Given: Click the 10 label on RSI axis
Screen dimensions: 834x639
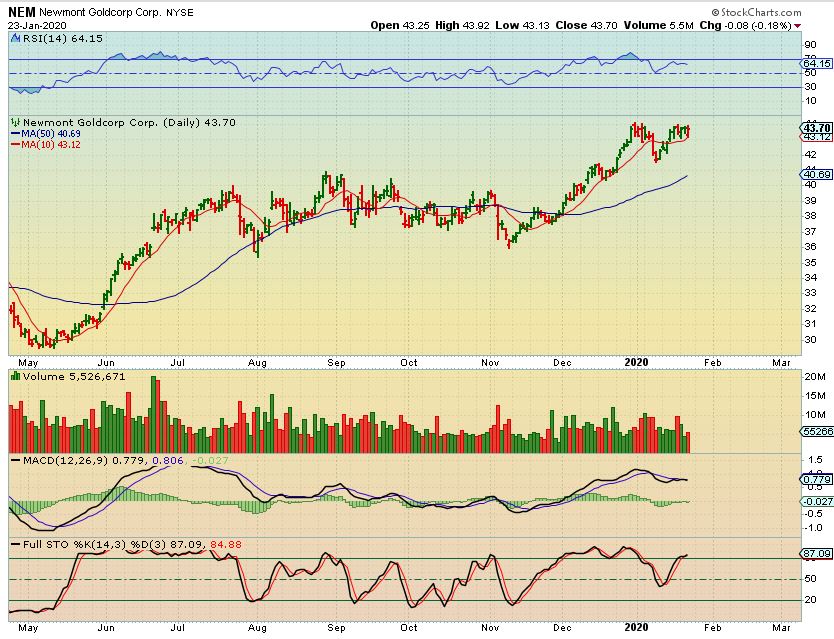Looking at the screenshot, I should click(x=811, y=101).
